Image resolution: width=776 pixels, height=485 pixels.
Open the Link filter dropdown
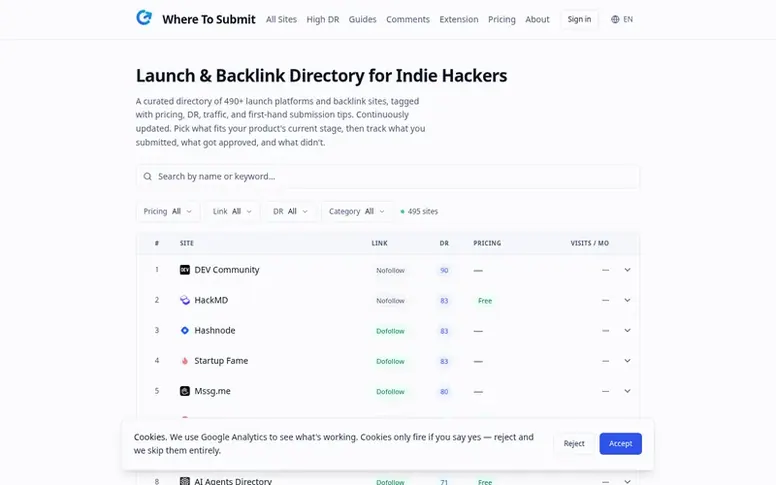[232, 211]
